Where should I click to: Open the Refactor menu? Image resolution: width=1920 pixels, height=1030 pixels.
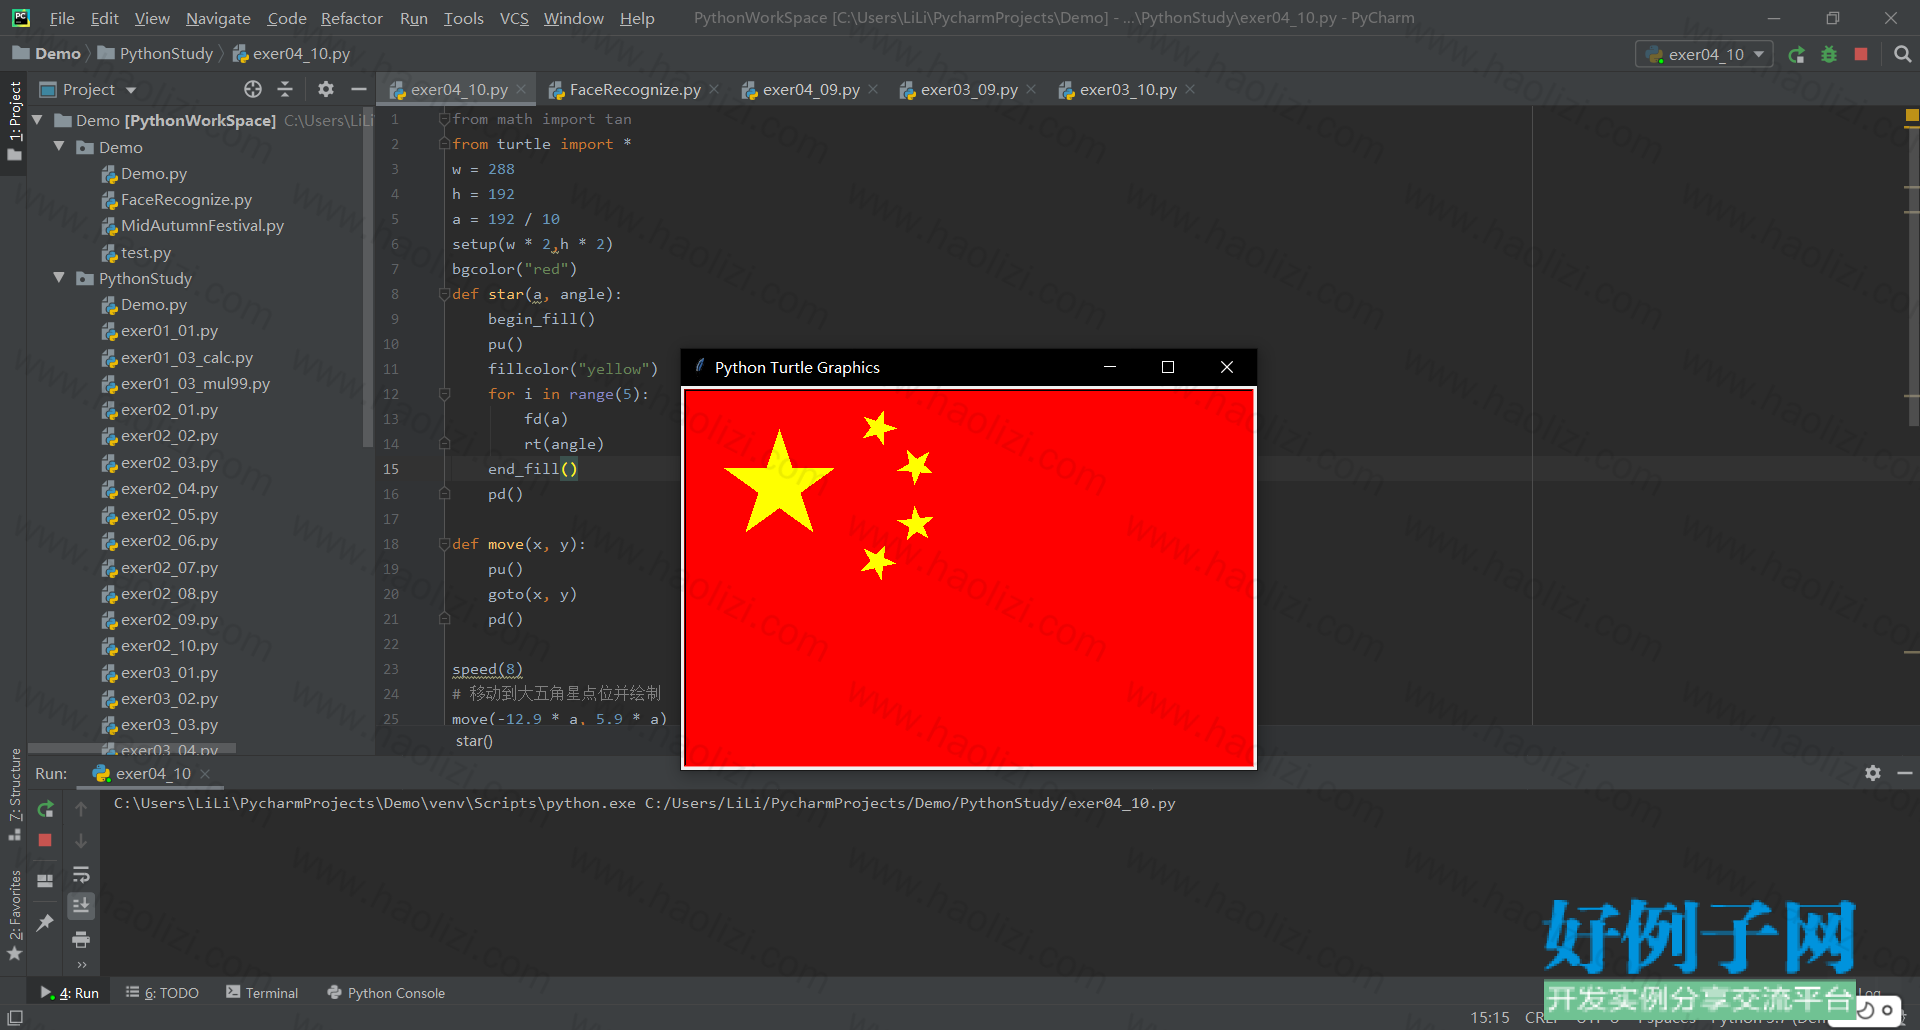[x=351, y=18]
